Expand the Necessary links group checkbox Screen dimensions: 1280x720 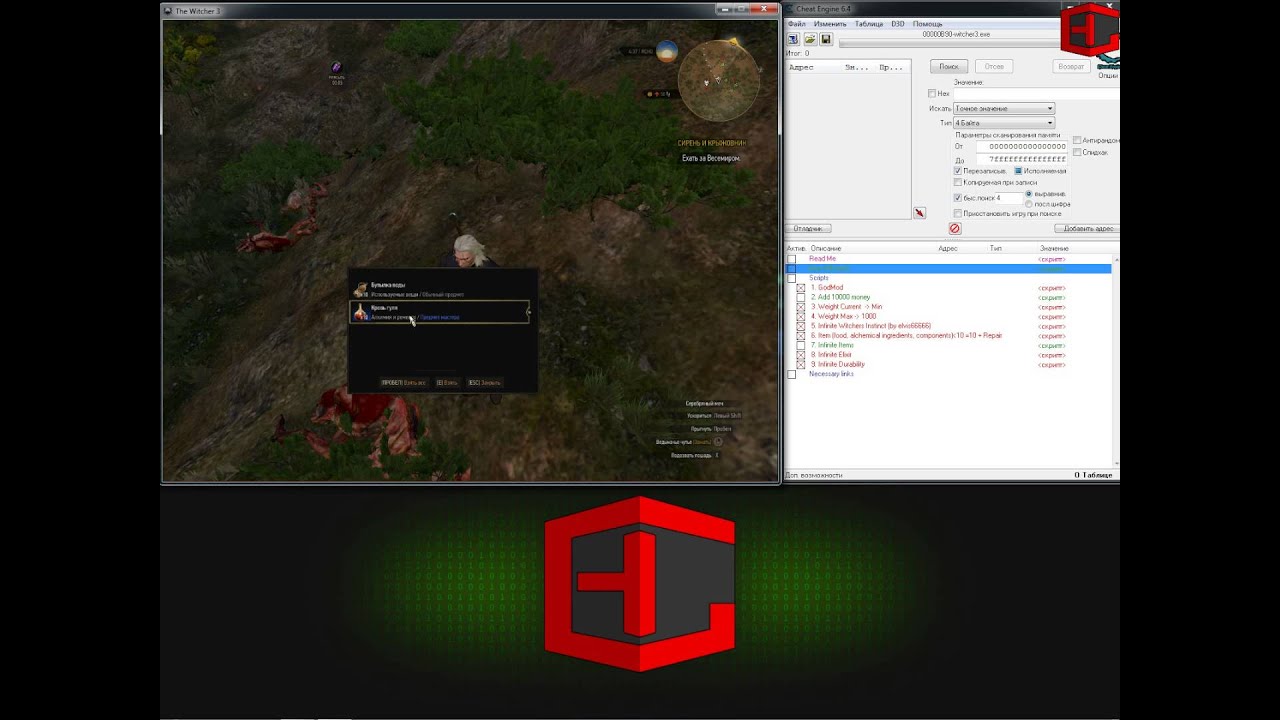coord(792,374)
